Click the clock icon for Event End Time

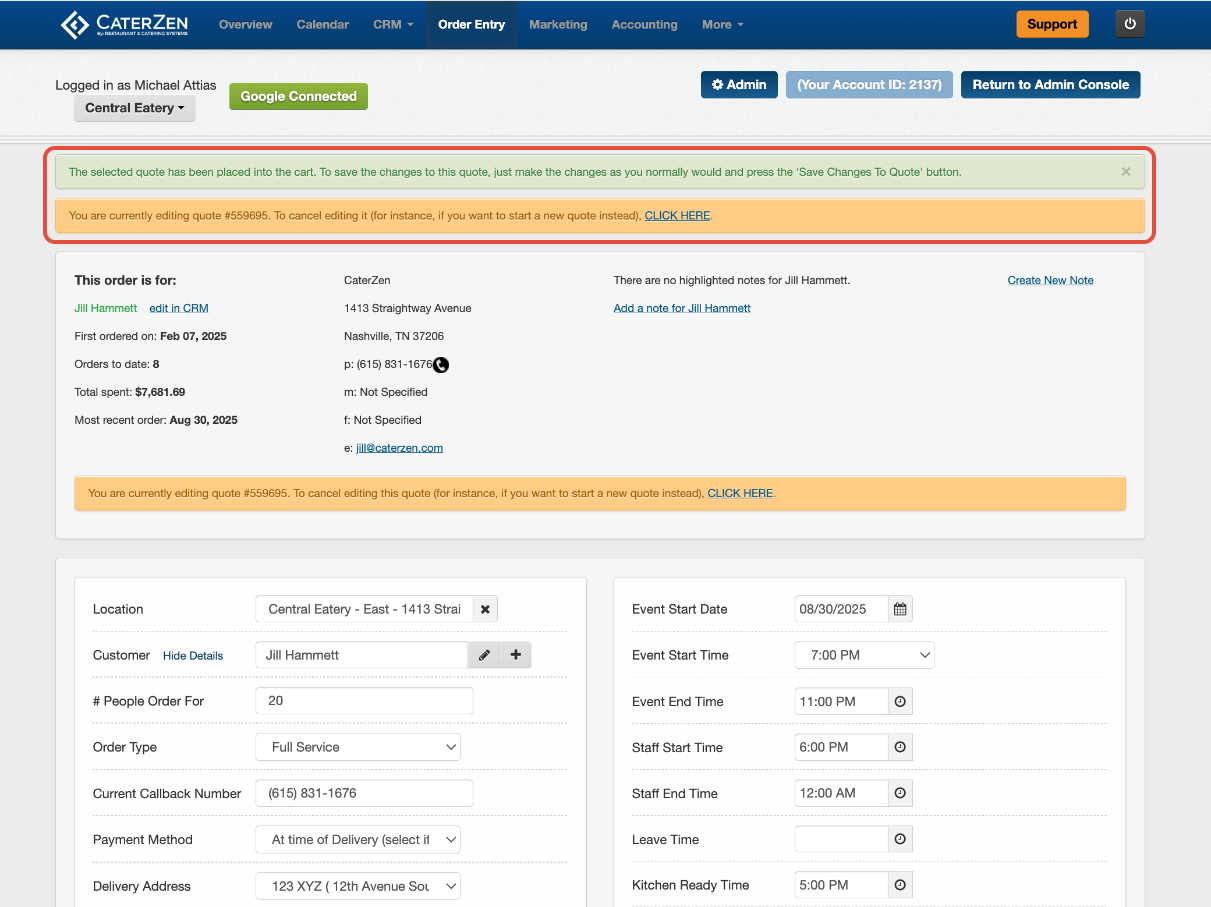coord(900,702)
